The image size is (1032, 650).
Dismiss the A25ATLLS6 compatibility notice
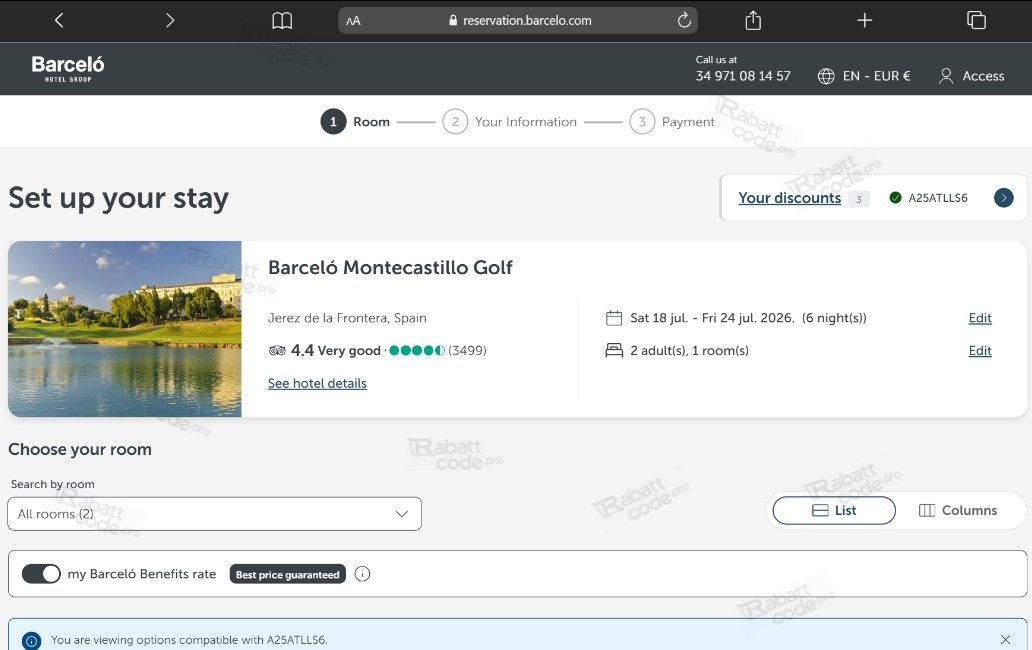click(1005, 639)
